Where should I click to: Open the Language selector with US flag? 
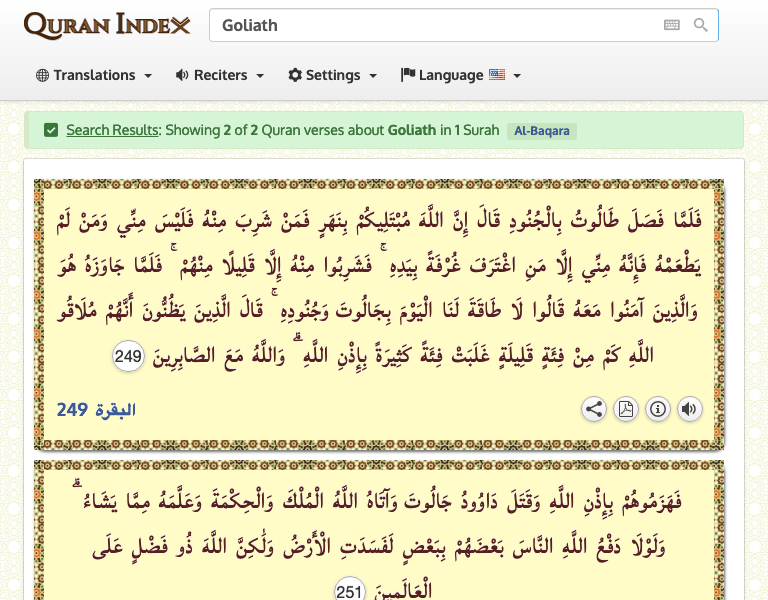[460, 75]
